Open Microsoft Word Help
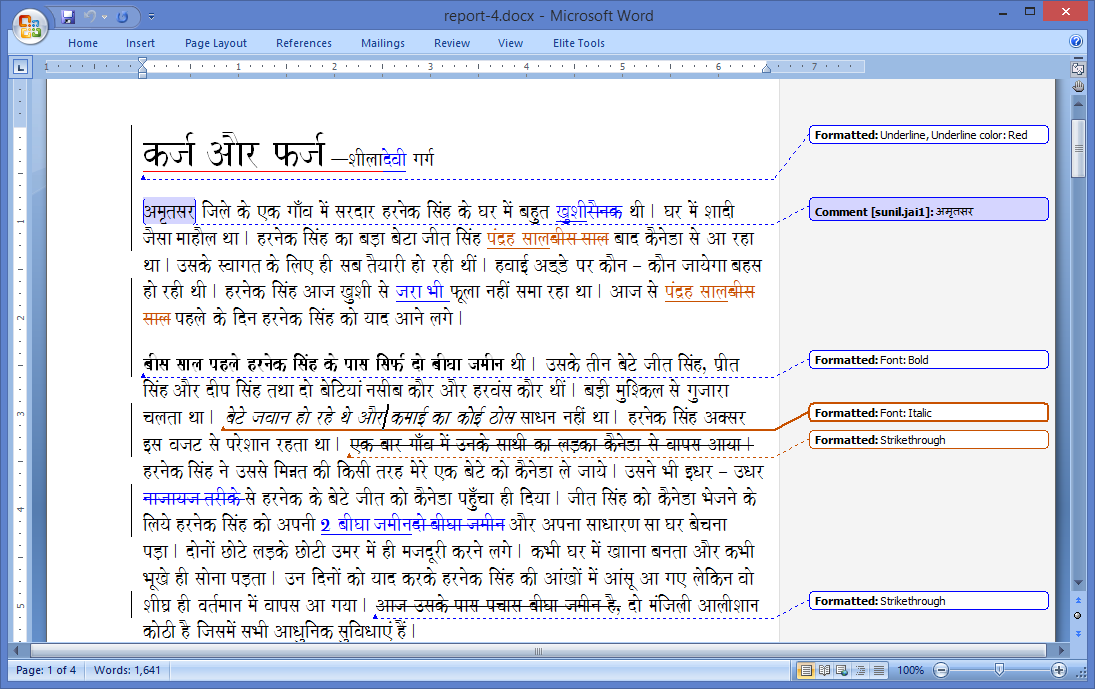Screen dimensions: 1095x689 pos(1076,41)
